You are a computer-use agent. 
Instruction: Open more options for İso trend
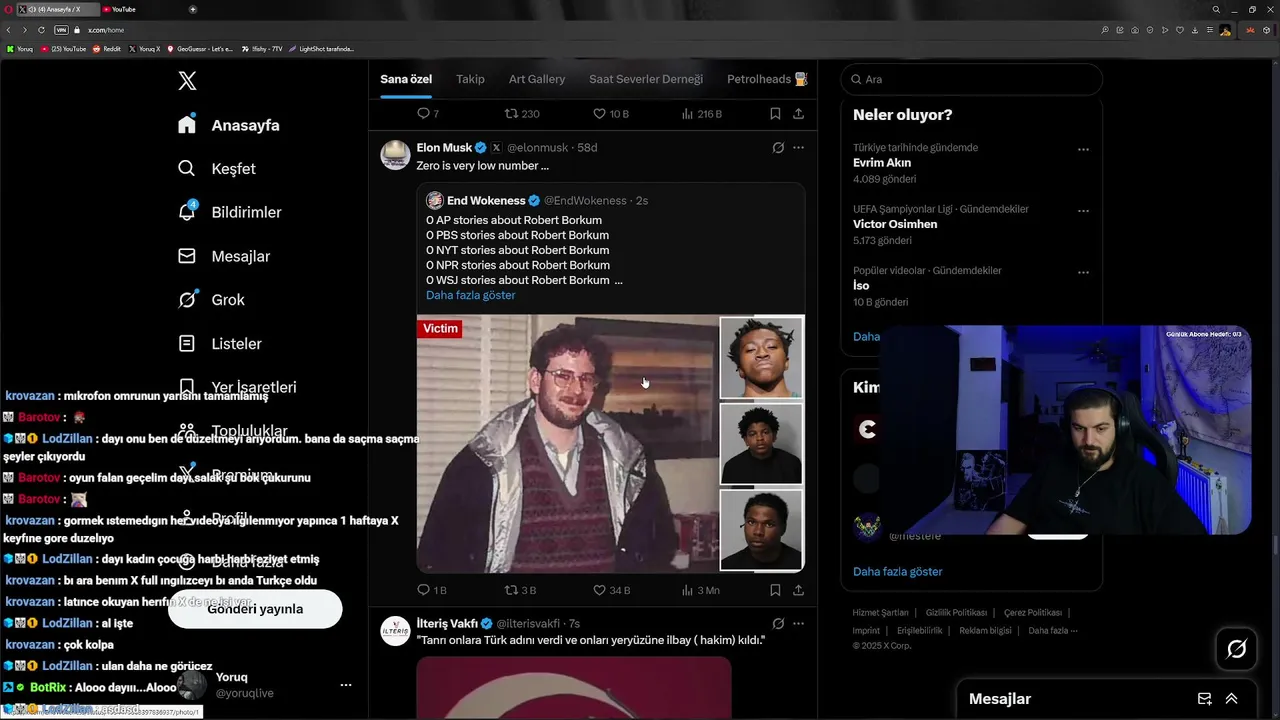point(1083,272)
